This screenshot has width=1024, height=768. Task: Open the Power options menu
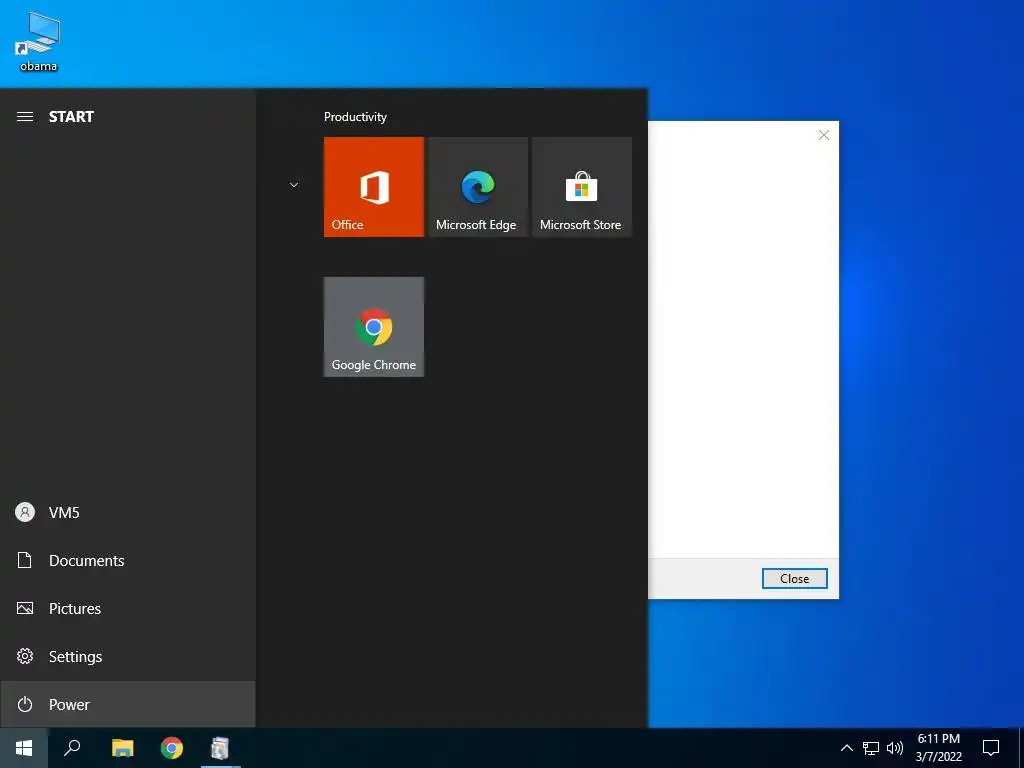[127, 705]
